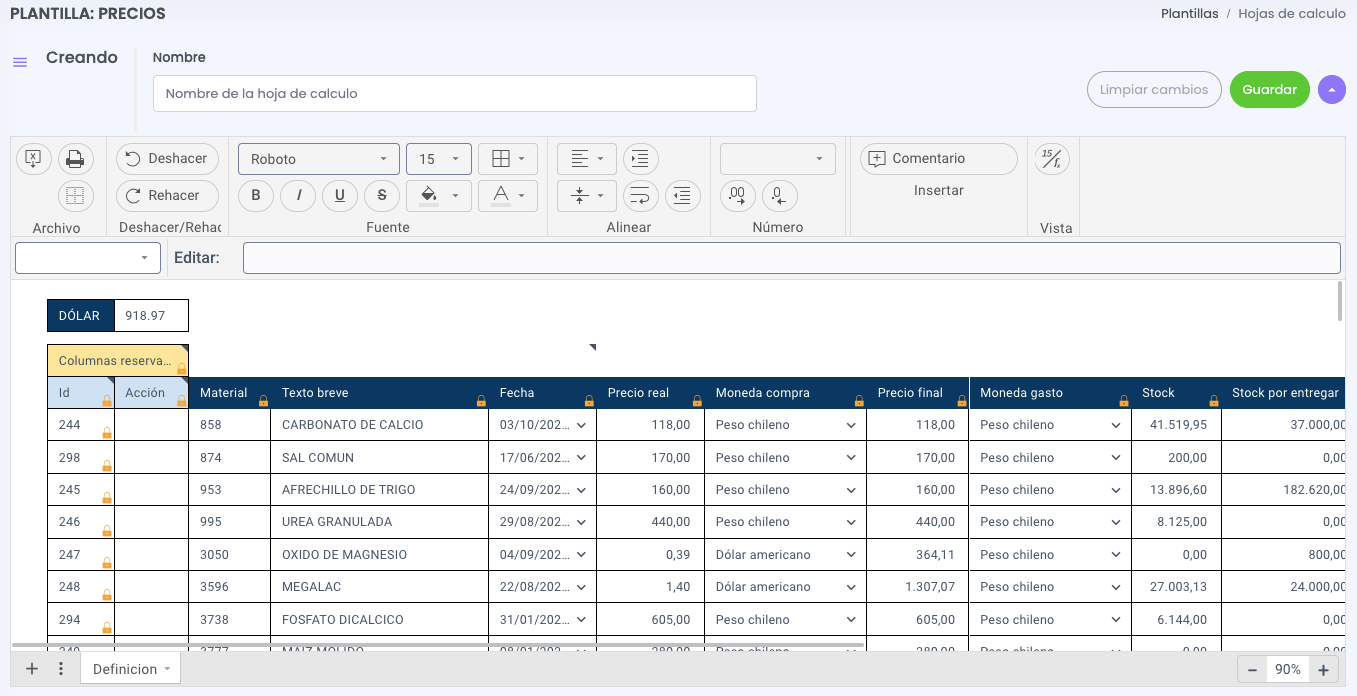Screen dimensions: 1357x696
Task: Click the Comentario insert button
Action: click(x=938, y=159)
